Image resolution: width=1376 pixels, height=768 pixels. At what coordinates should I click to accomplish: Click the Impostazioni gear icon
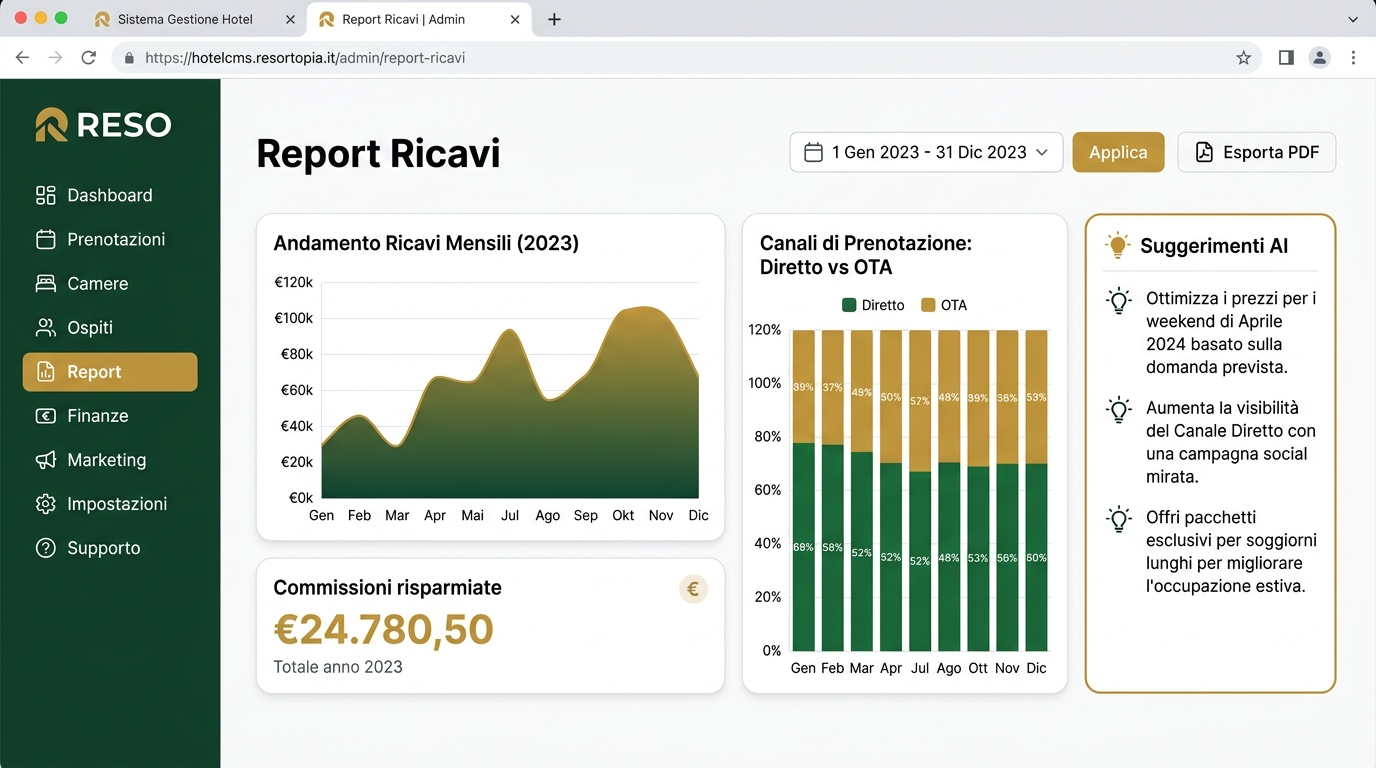click(45, 504)
